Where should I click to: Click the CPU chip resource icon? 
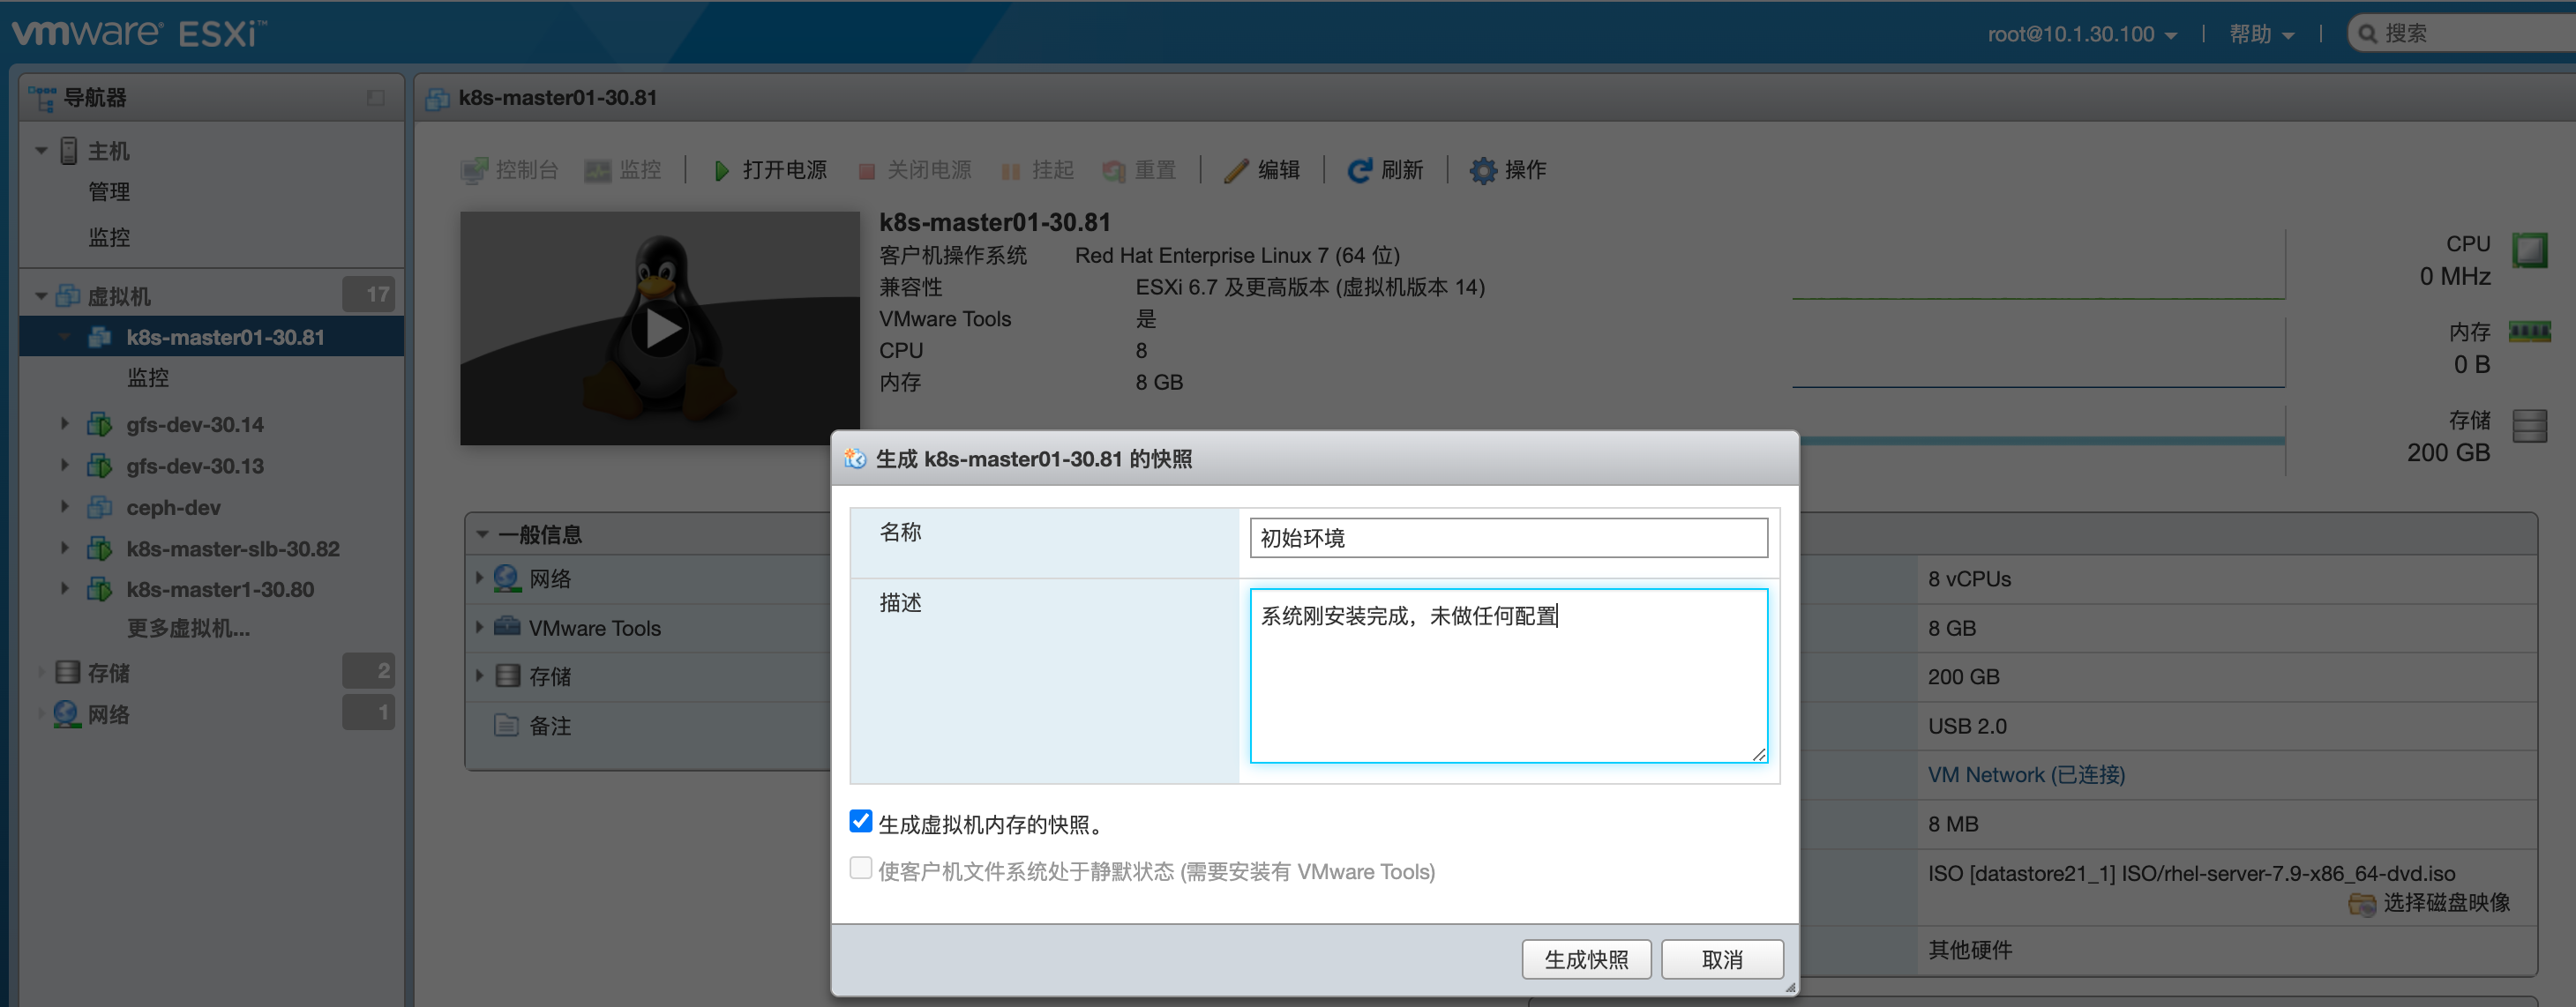(x=2529, y=250)
